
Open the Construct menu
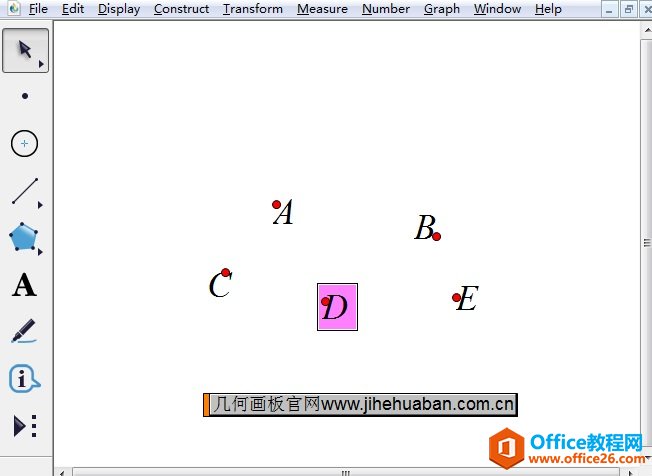181,9
